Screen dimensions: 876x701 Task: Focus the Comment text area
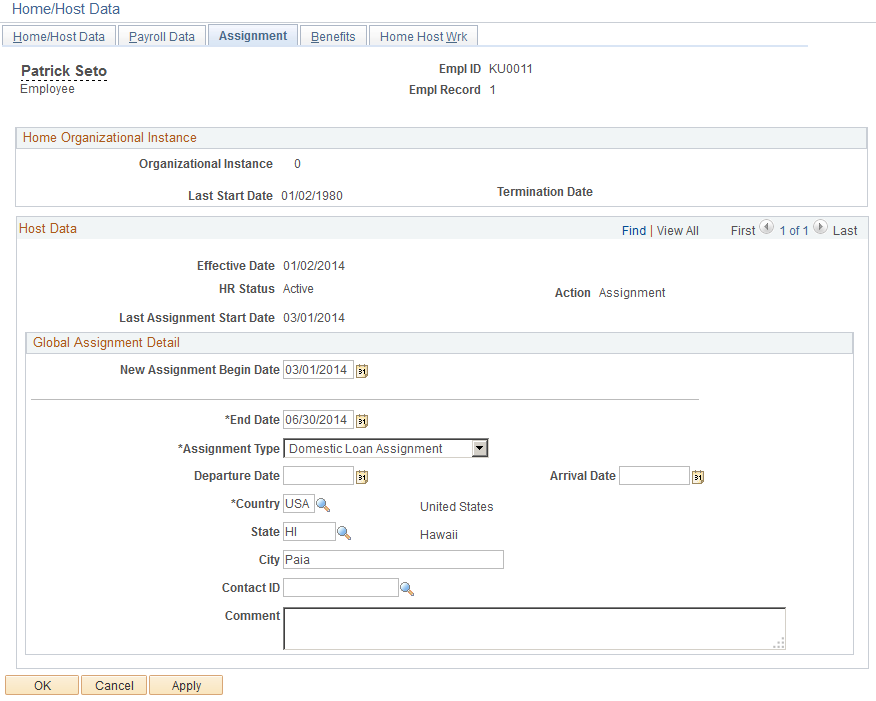click(534, 629)
